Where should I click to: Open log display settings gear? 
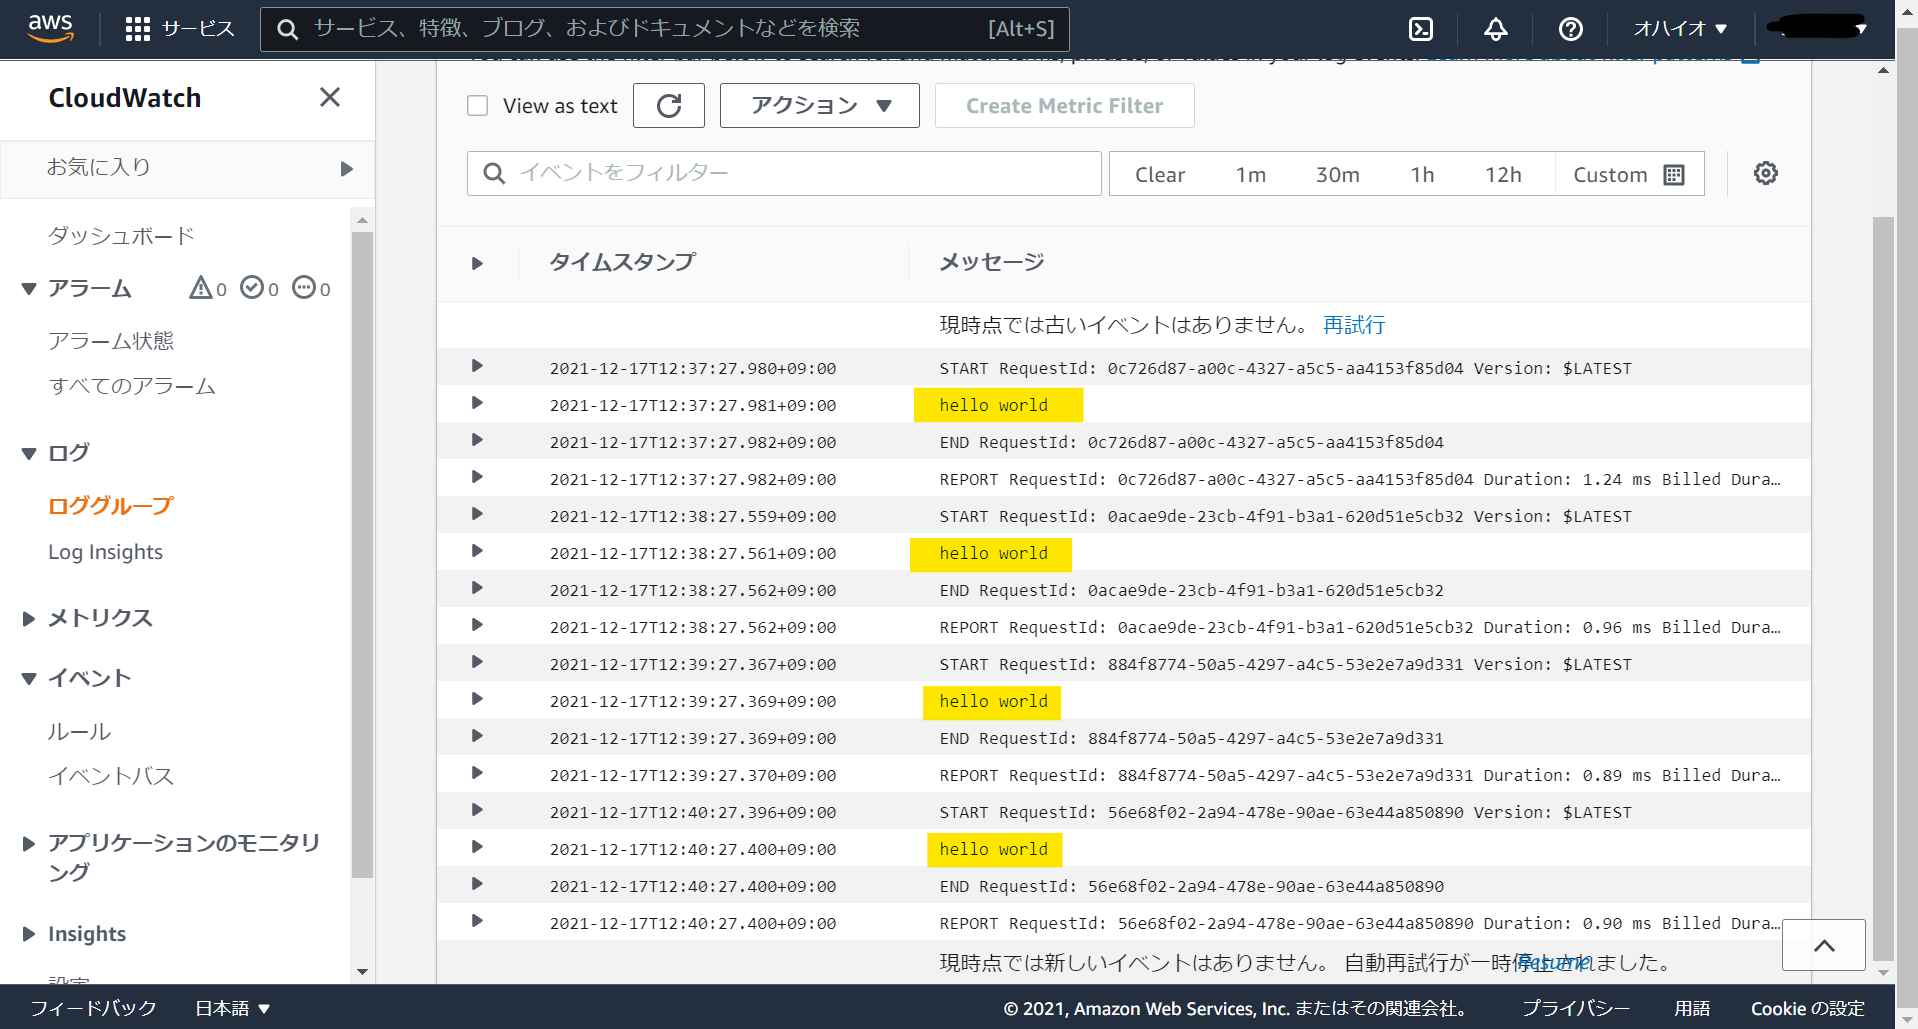[1766, 173]
